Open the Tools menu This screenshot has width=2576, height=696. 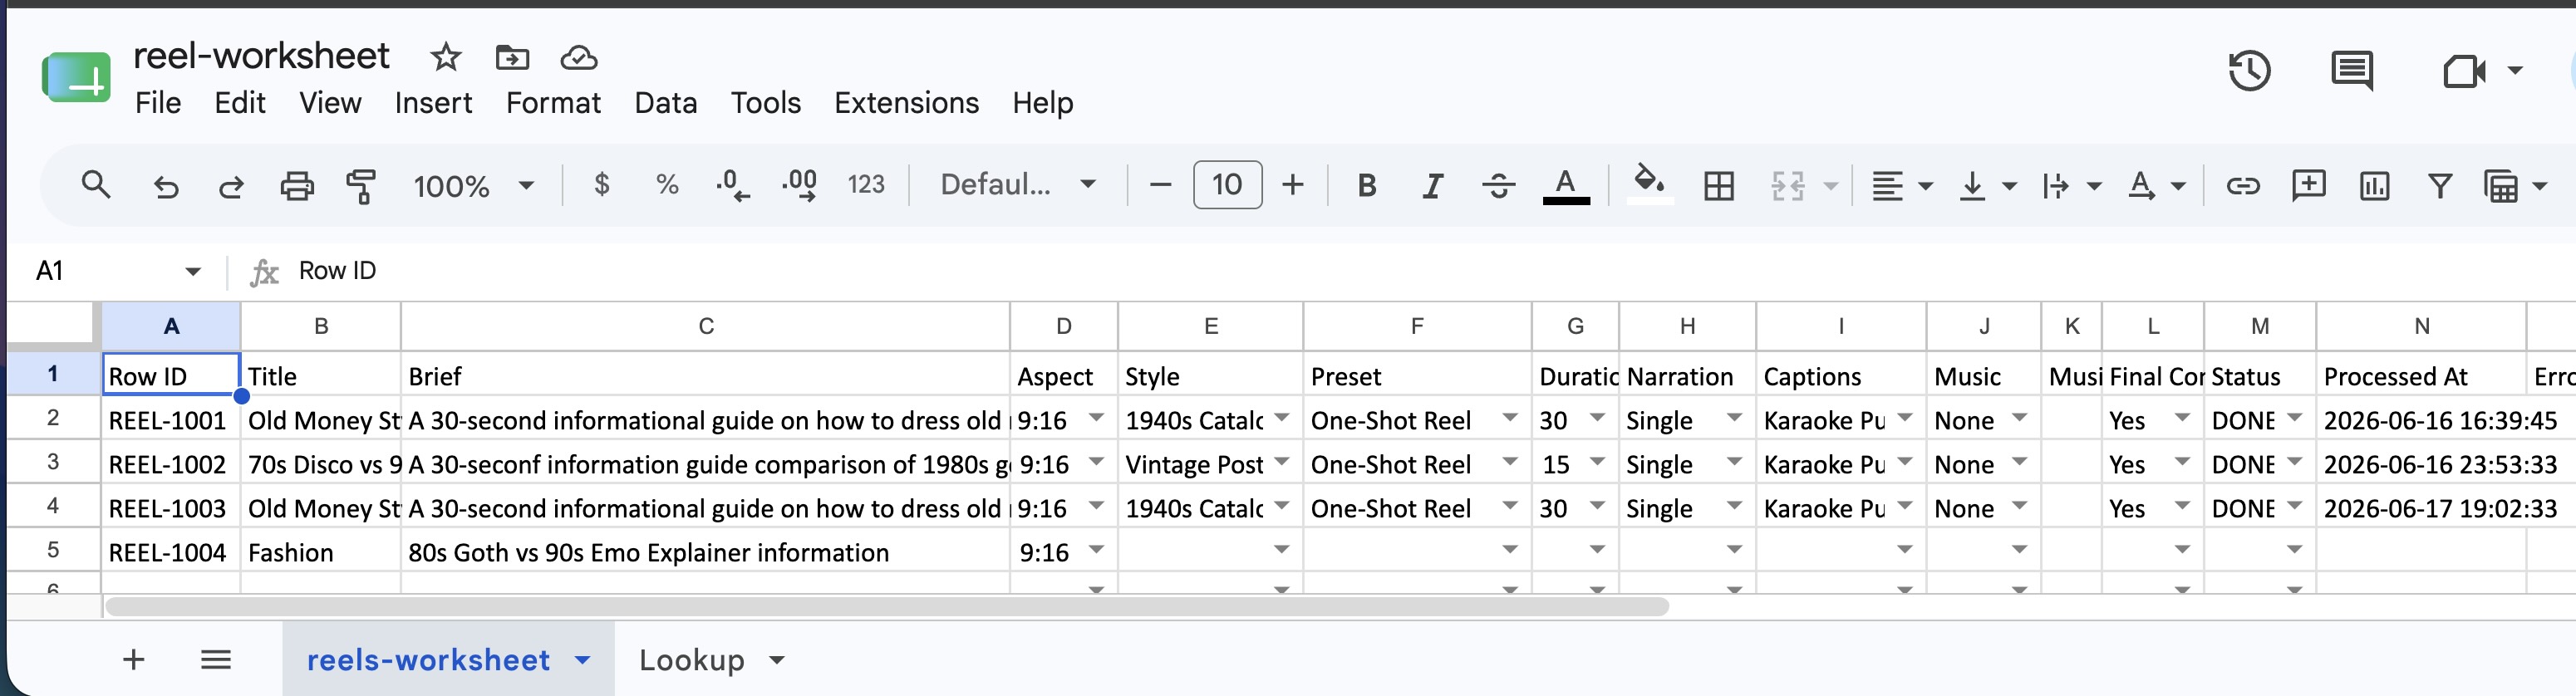click(x=765, y=103)
